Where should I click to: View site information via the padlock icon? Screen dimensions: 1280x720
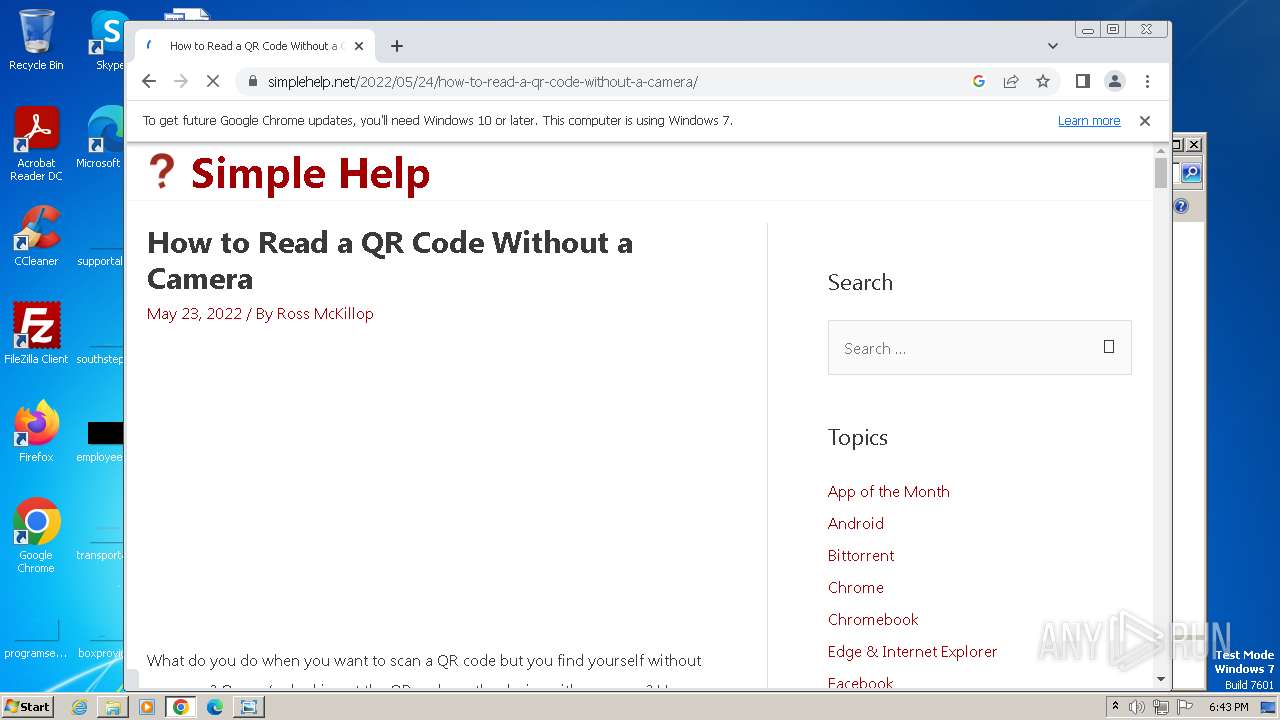252,81
